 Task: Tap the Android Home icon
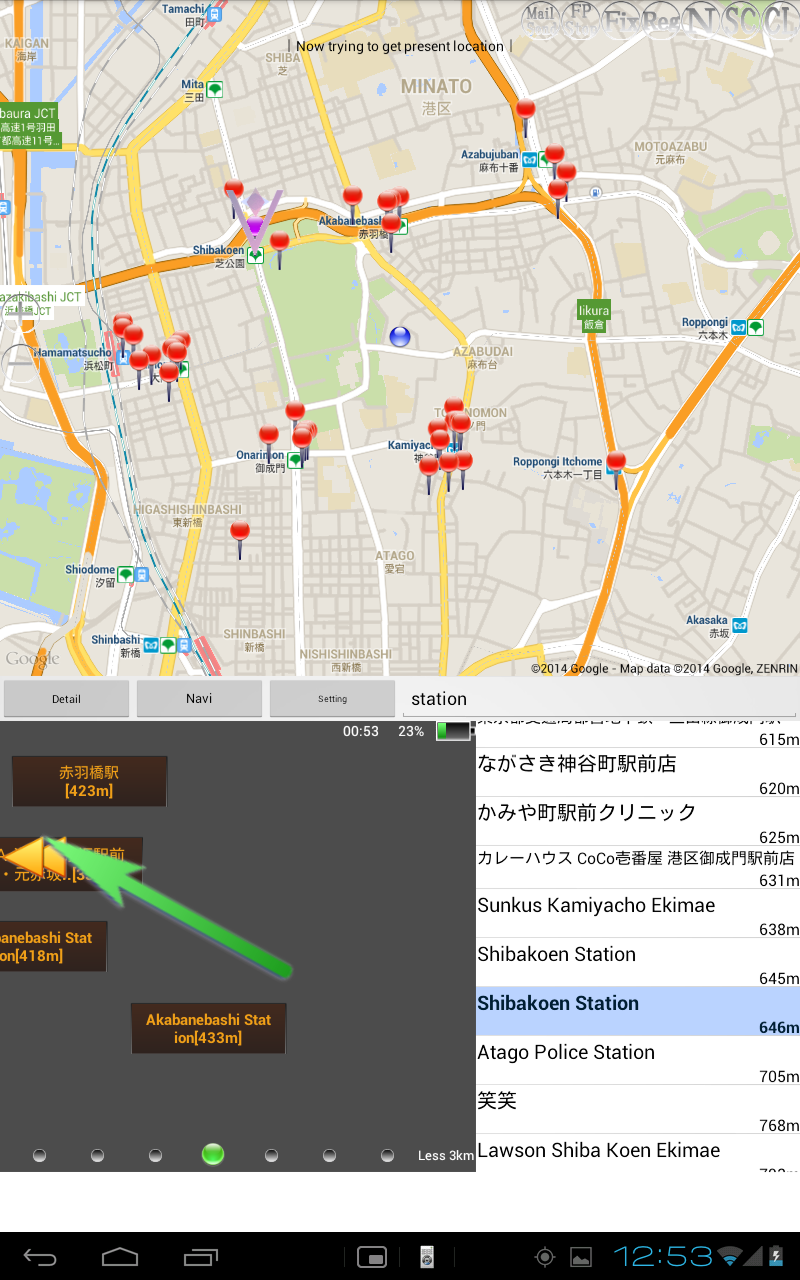click(x=120, y=1257)
